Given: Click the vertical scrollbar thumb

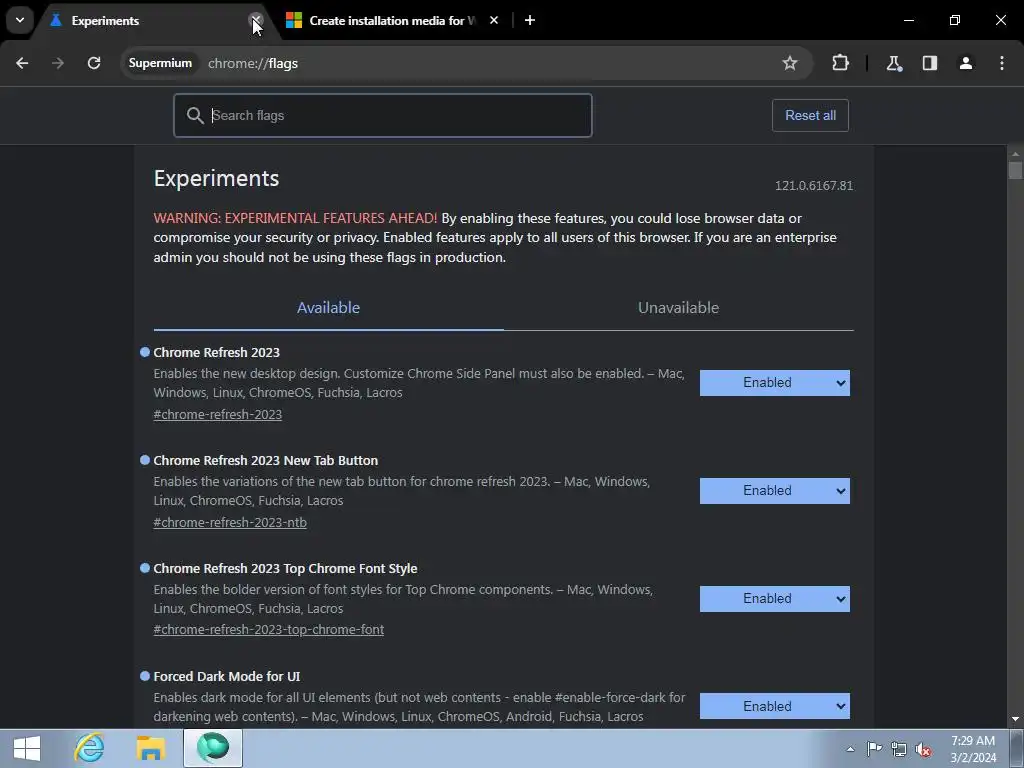Looking at the screenshot, I should 1015,170.
